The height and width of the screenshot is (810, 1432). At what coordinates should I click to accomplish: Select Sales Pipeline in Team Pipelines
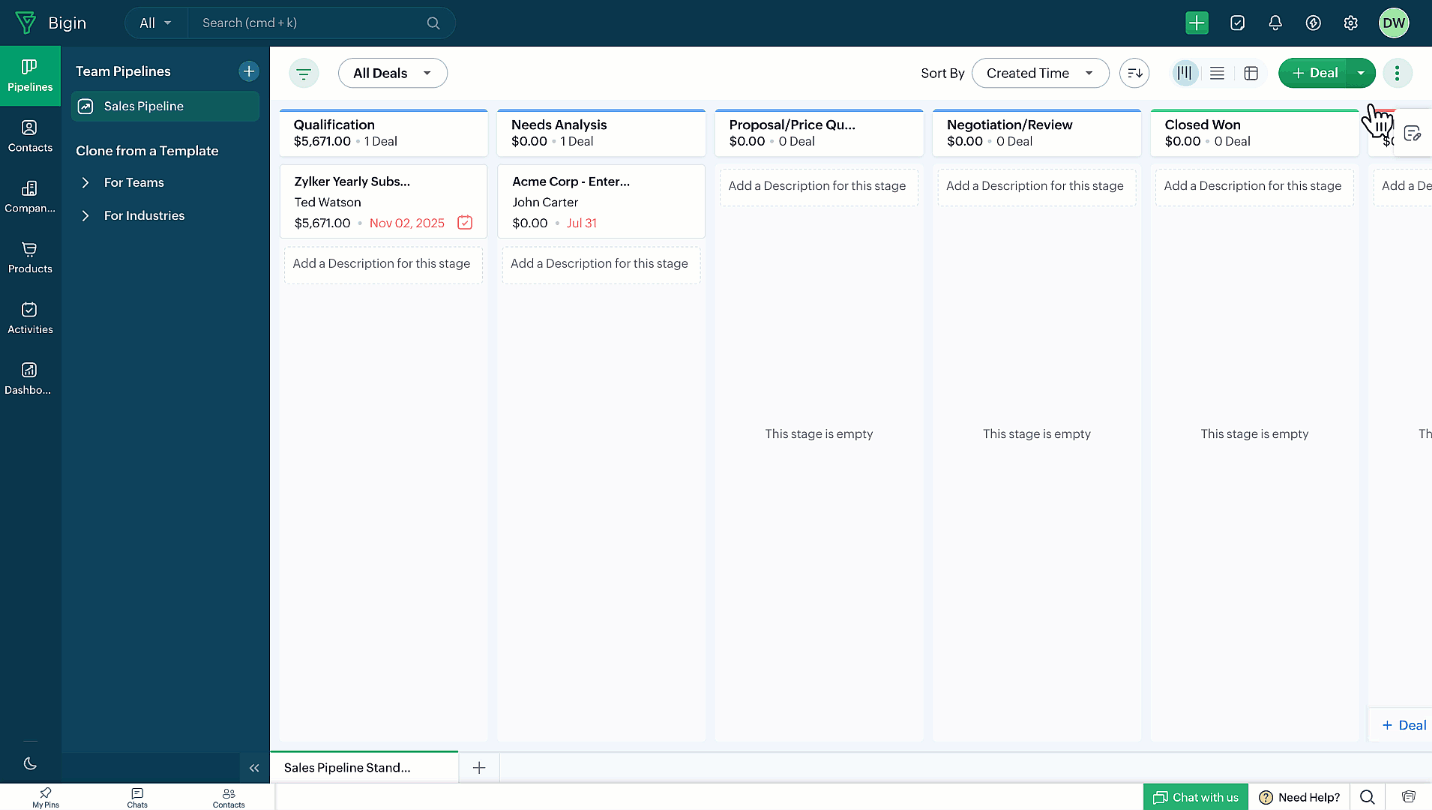click(165, 106)
